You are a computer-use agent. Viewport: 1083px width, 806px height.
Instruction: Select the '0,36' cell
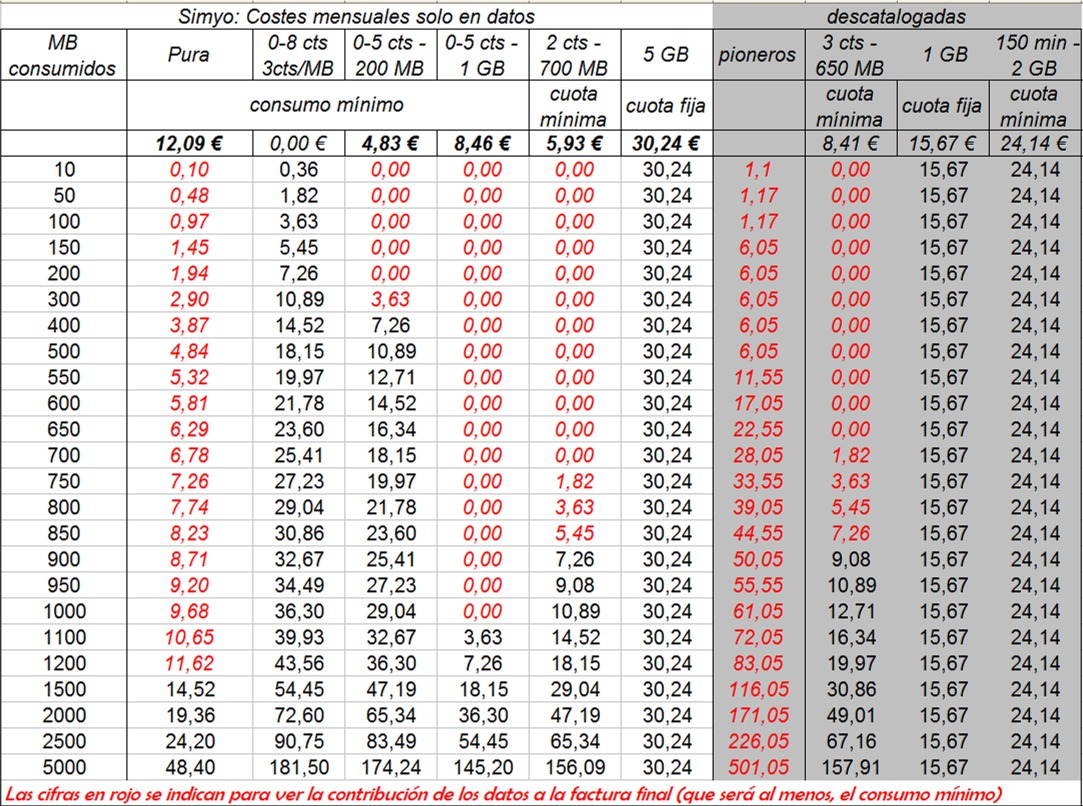(x=298, y=170)
